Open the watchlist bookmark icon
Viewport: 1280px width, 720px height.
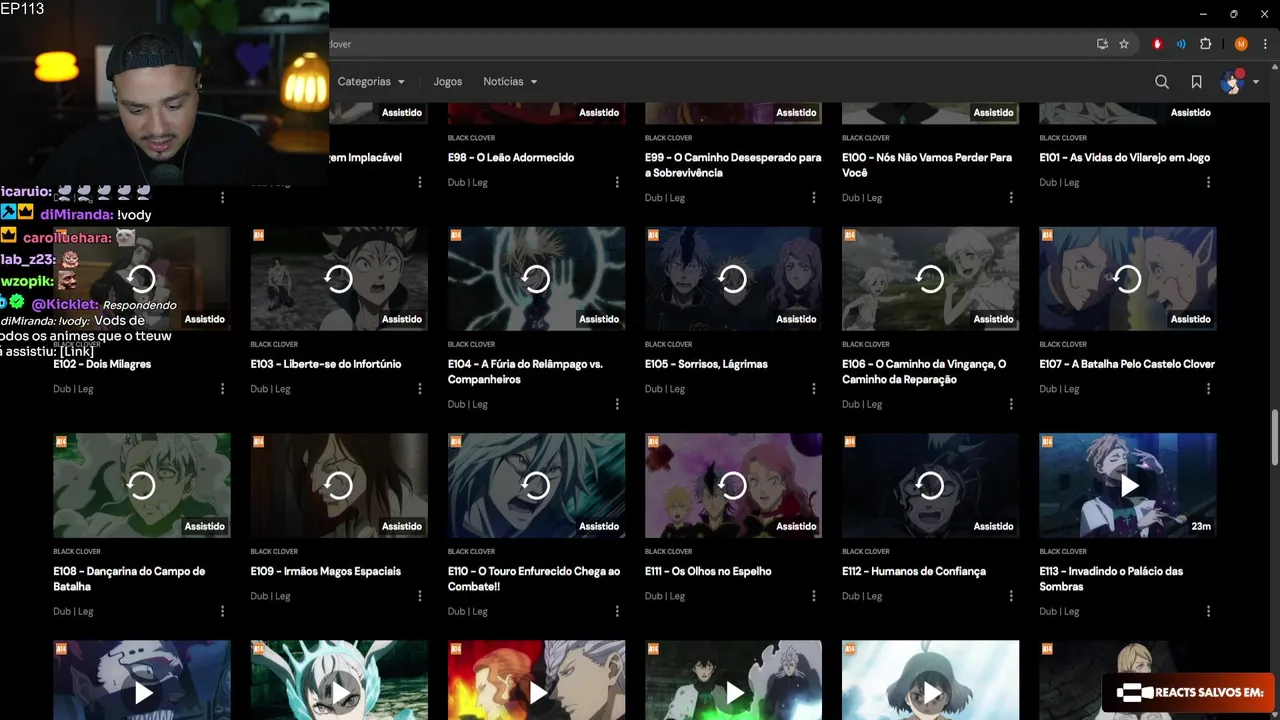(1196, 82)
